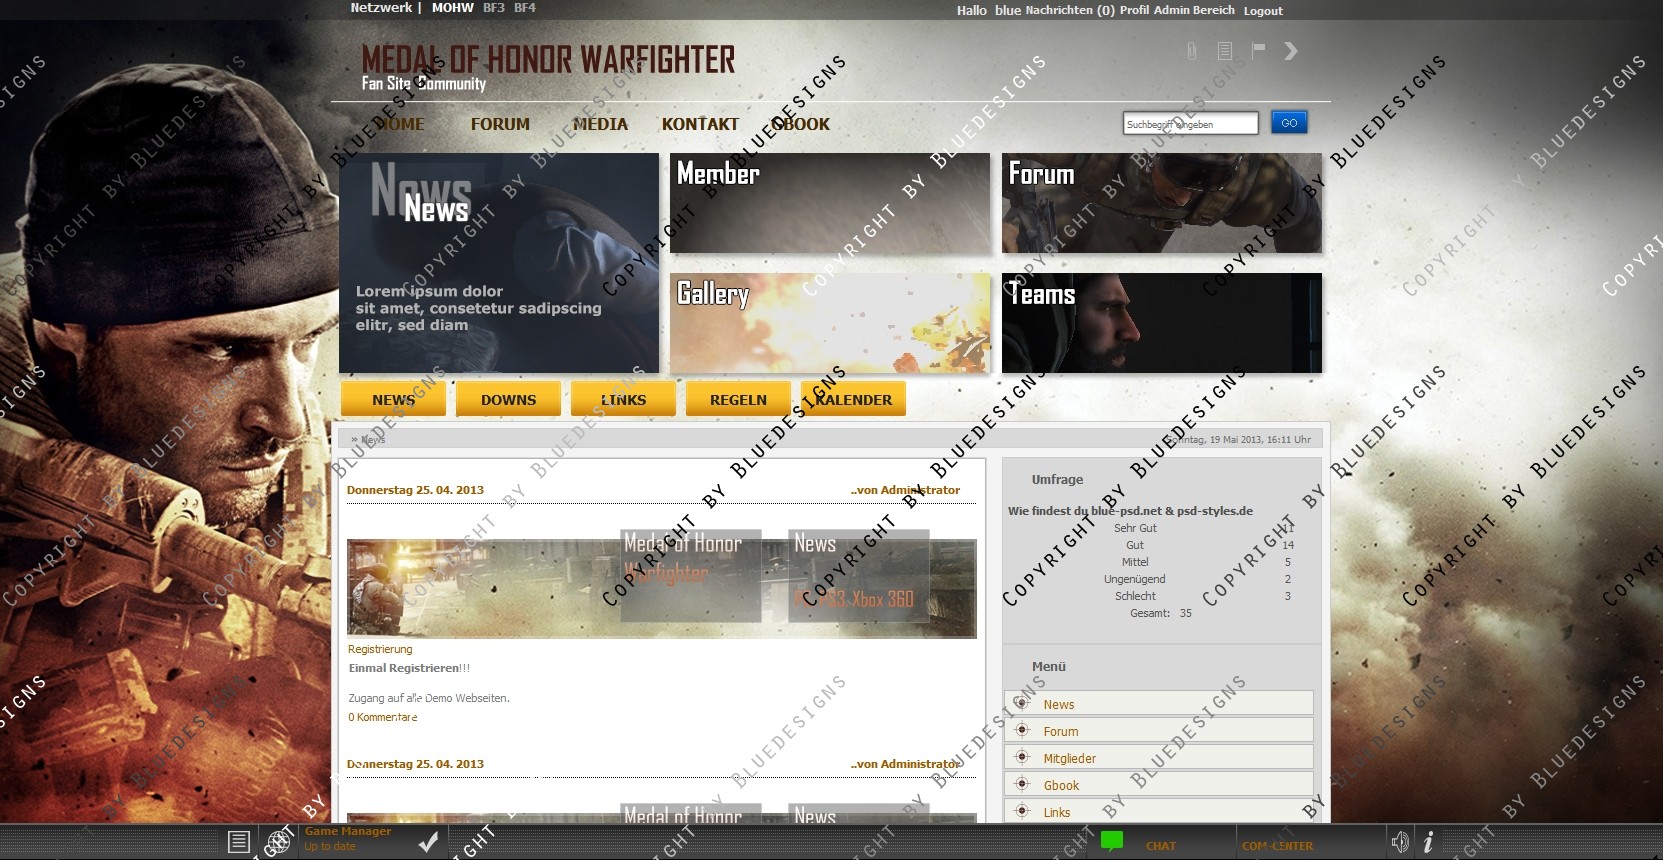Open the Gallery tile
The height and width of the screenshot is (860, 1663).
tap(830, 323)
